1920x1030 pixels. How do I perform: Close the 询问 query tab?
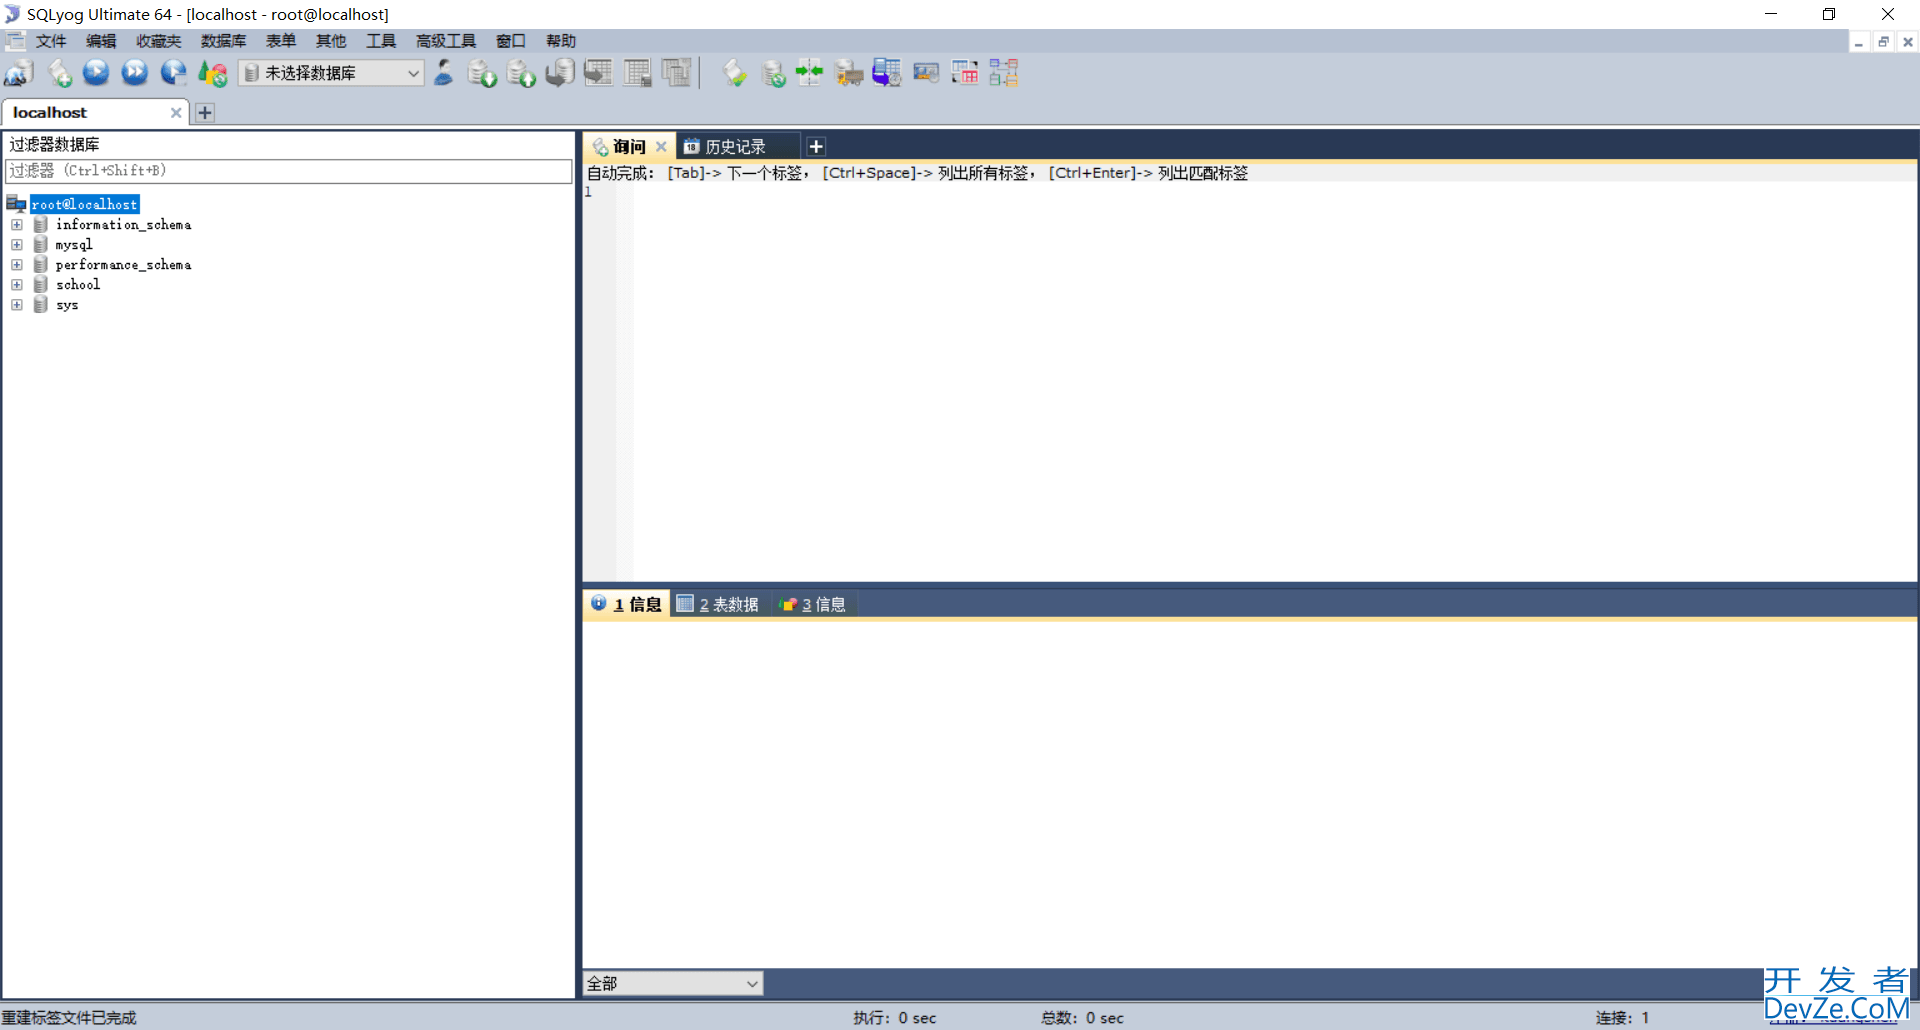[x=661, y=147]
